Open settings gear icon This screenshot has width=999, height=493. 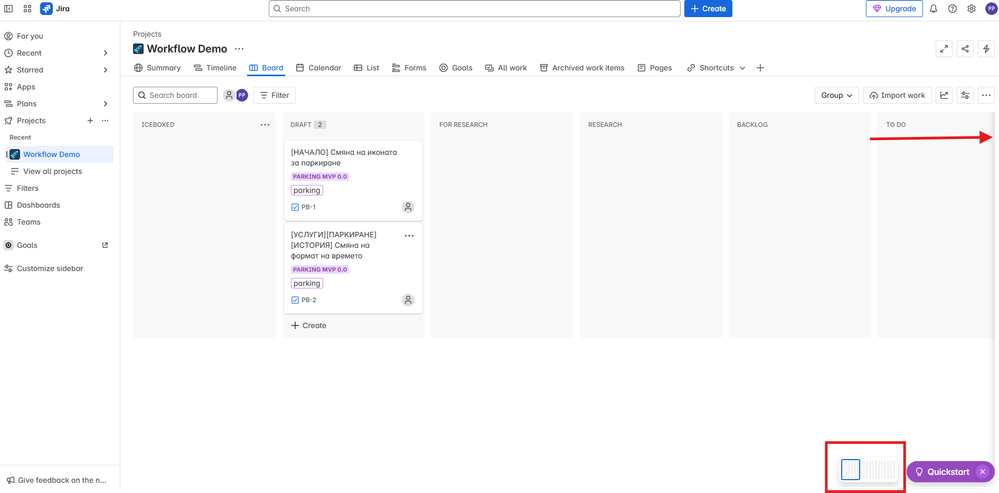pos(972,9)
